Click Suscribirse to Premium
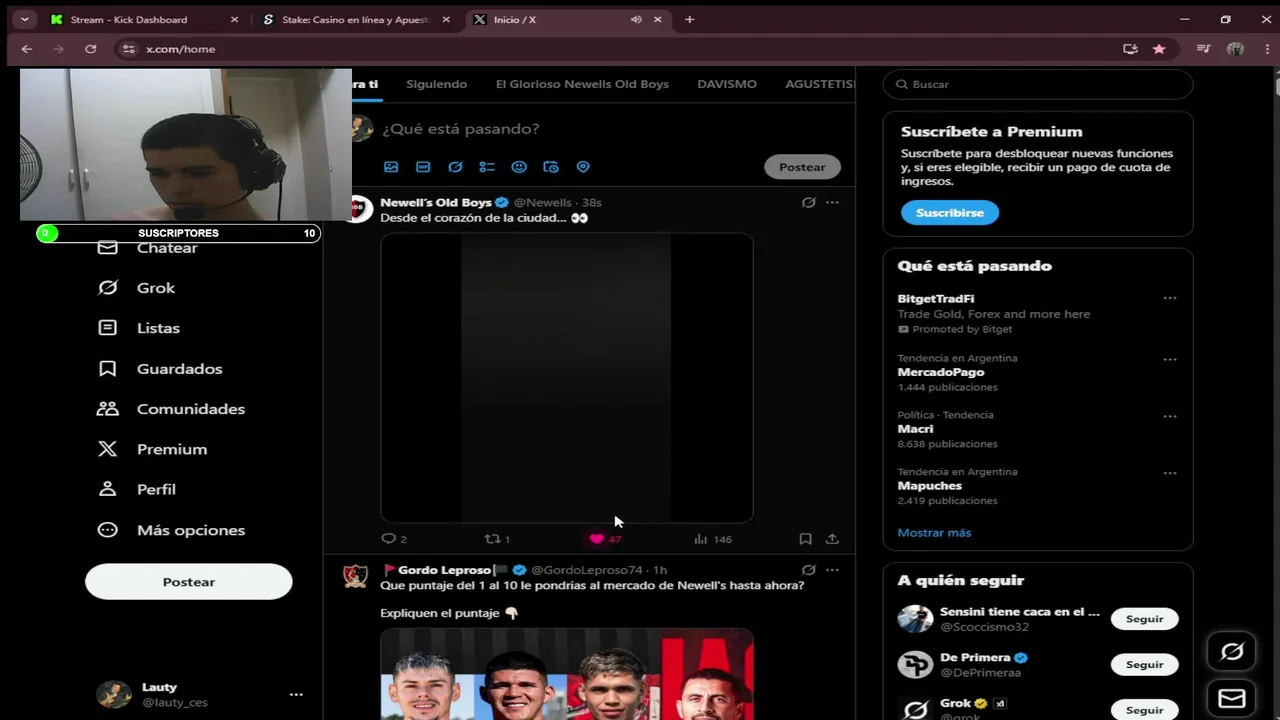This screenshot has width=1280, height=720. click(950, 213)
